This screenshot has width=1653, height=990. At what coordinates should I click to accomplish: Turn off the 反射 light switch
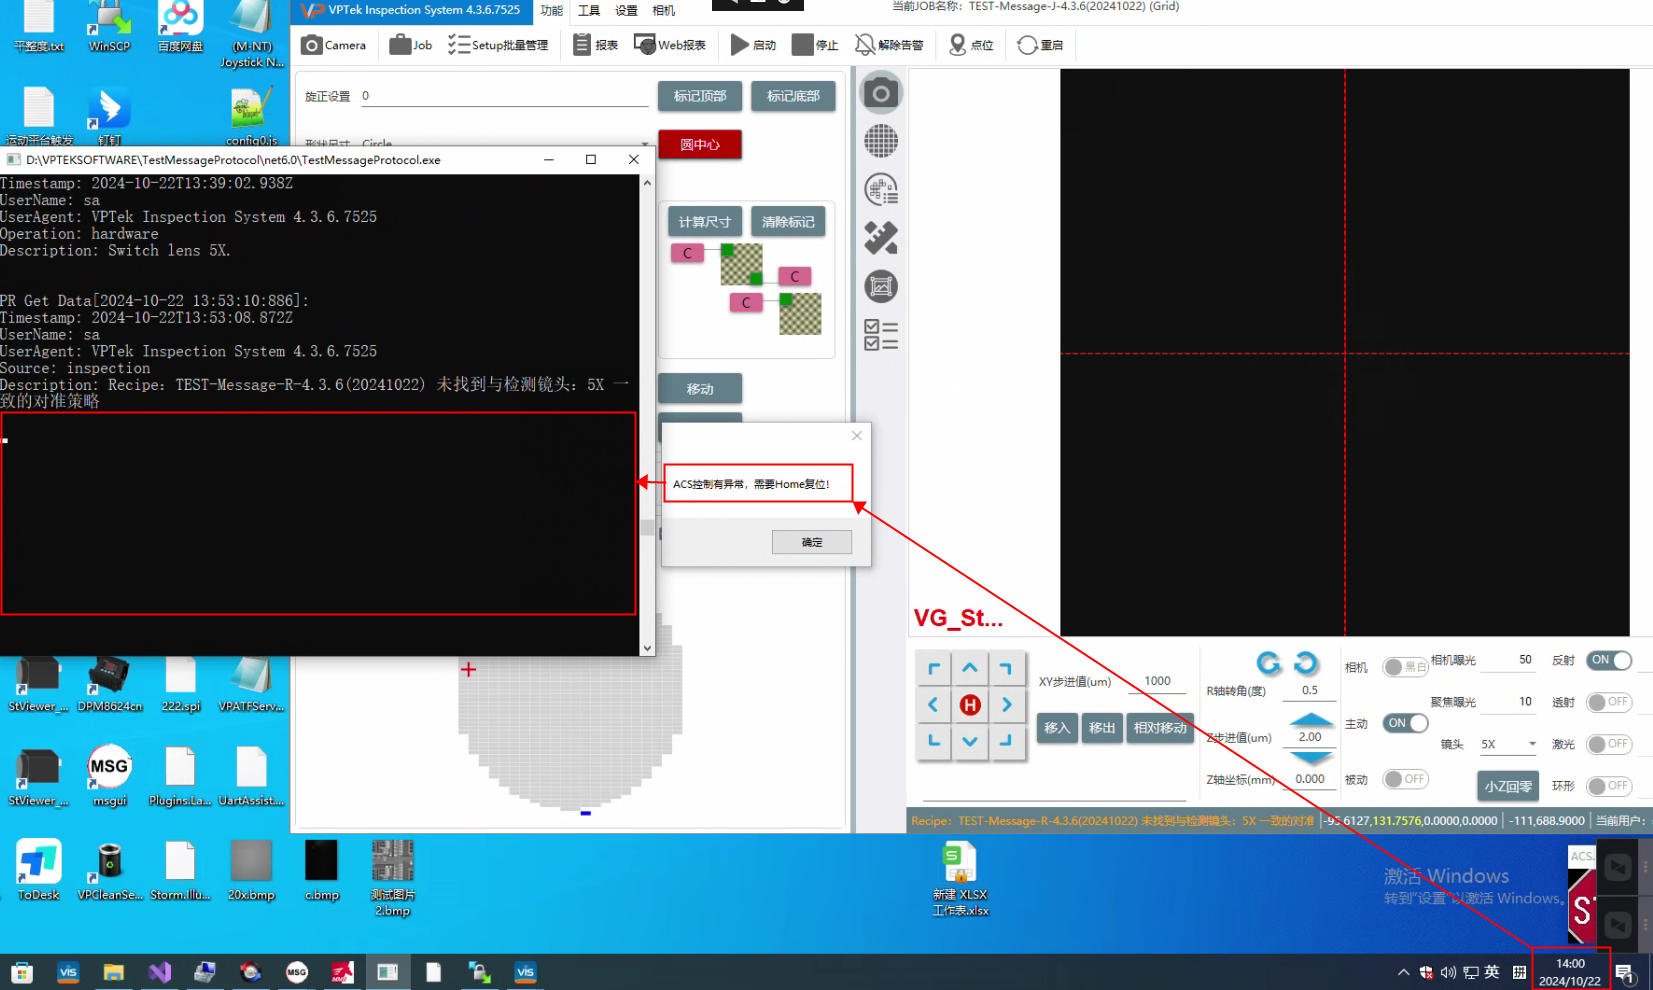click(1609, 660)
